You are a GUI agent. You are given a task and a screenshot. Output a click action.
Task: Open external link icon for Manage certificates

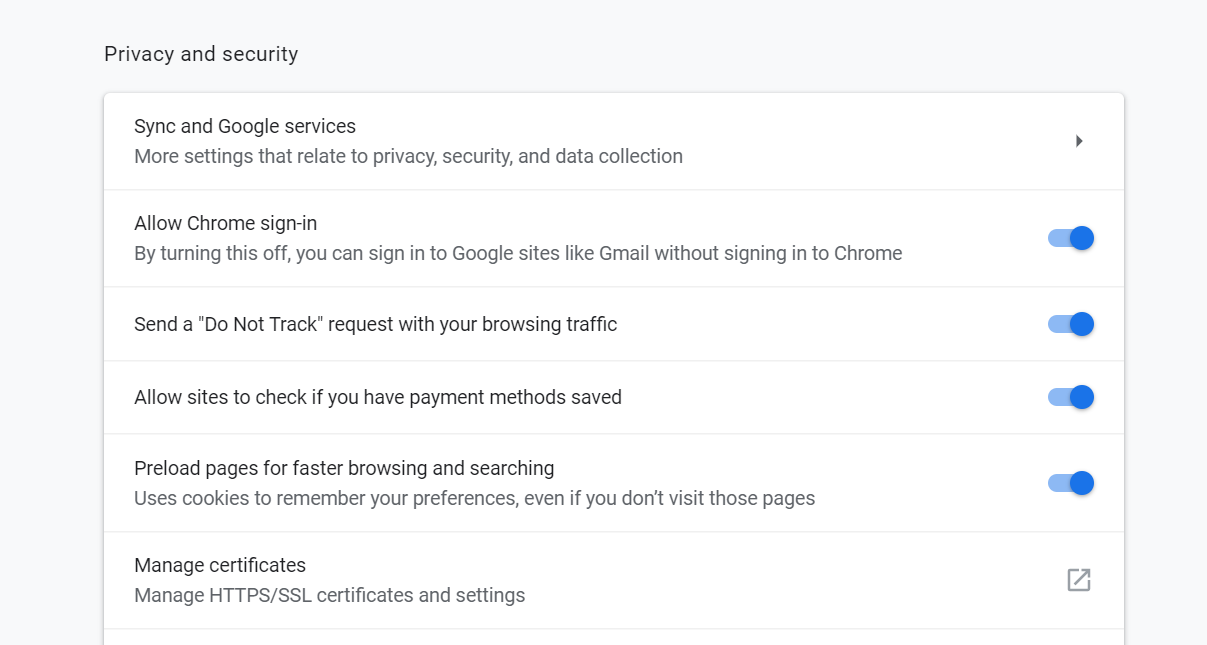[1078, 580]
